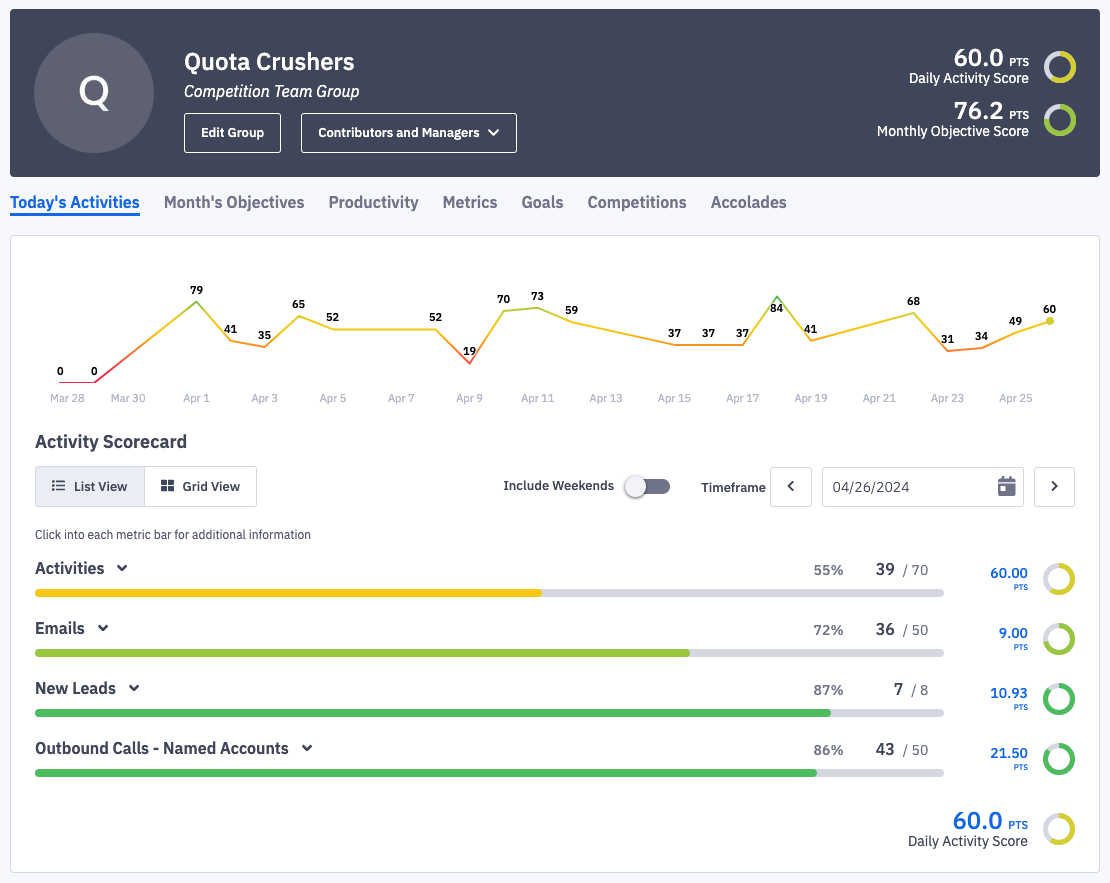
Task: Click the Emails row score donut
Action: 1058,639
